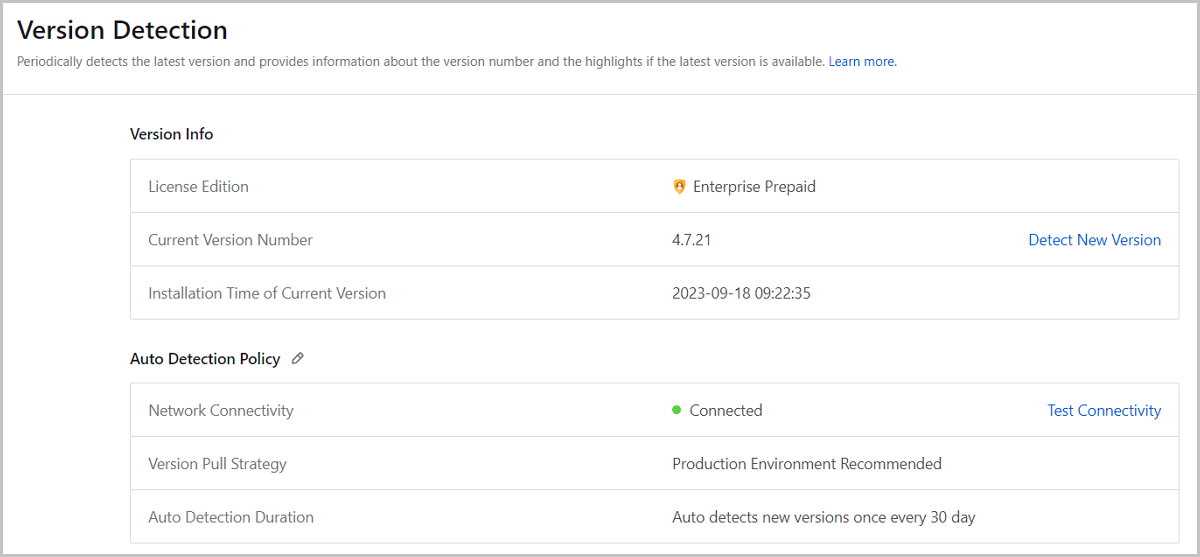Click the Version Pull Strategy label
Screen dimensions: 1200x557
[217, 464]
